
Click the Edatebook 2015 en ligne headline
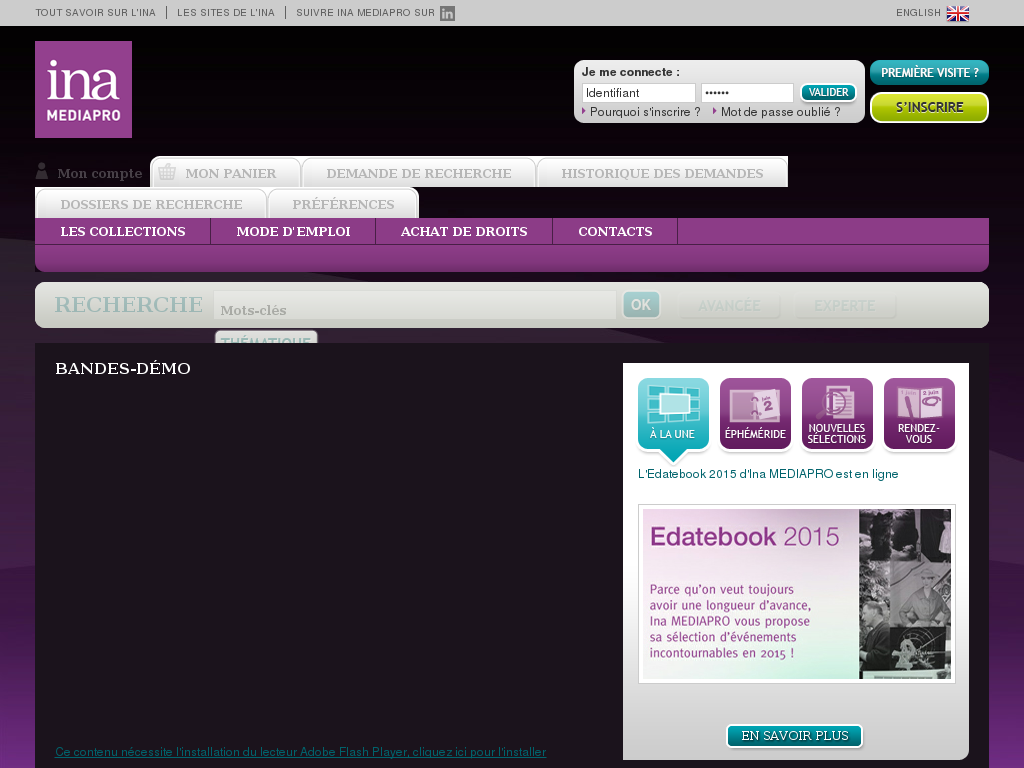click(x=768, y=473)
